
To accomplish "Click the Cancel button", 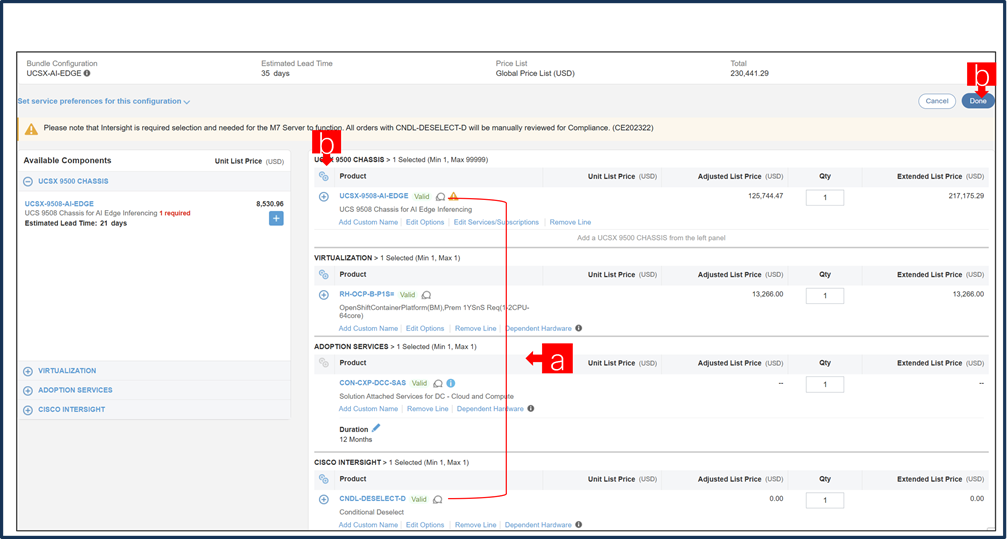I will point(937,101).
